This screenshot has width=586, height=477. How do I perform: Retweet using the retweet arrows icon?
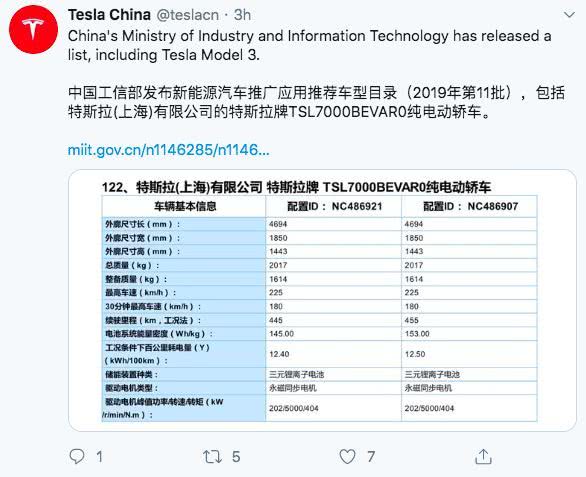(212, 457)
